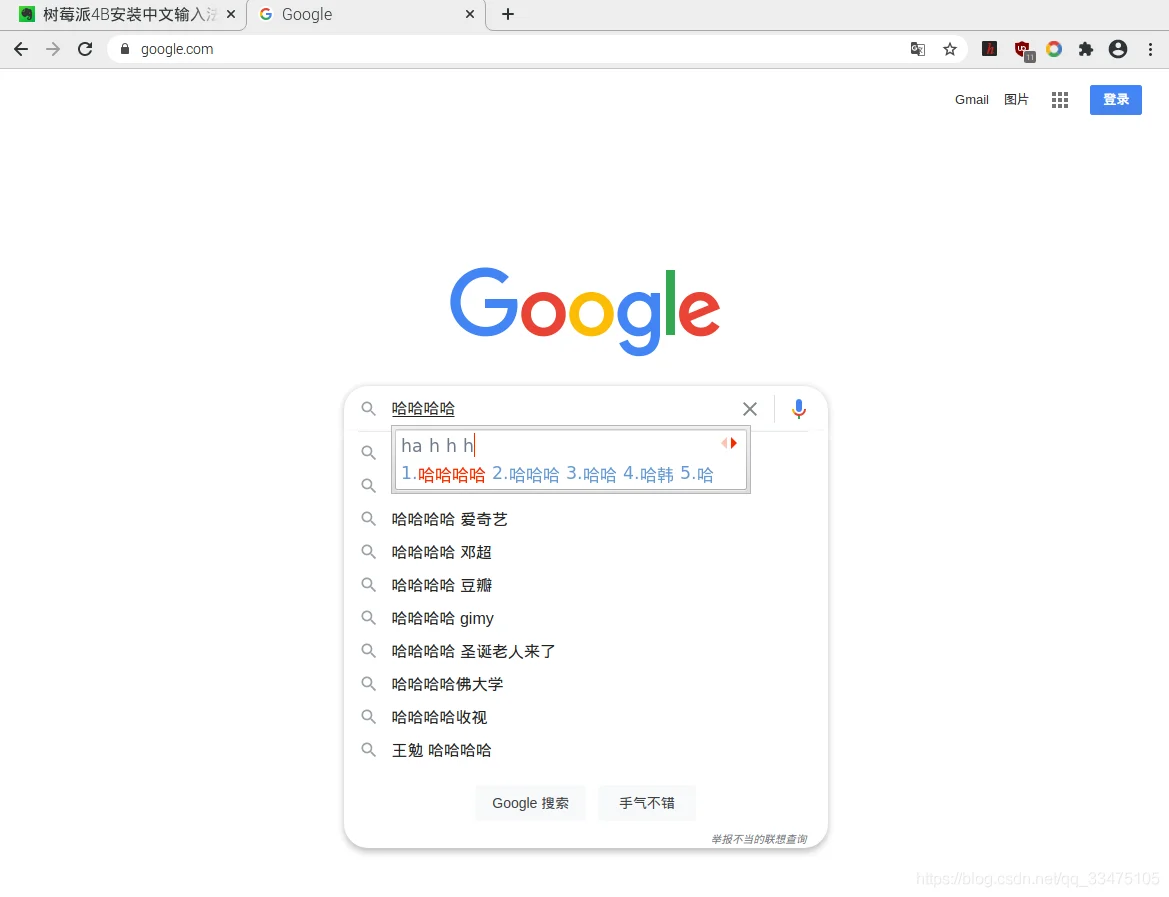Click the lock icon beside google.com
1169x897 pixels.
pos(125,49)
